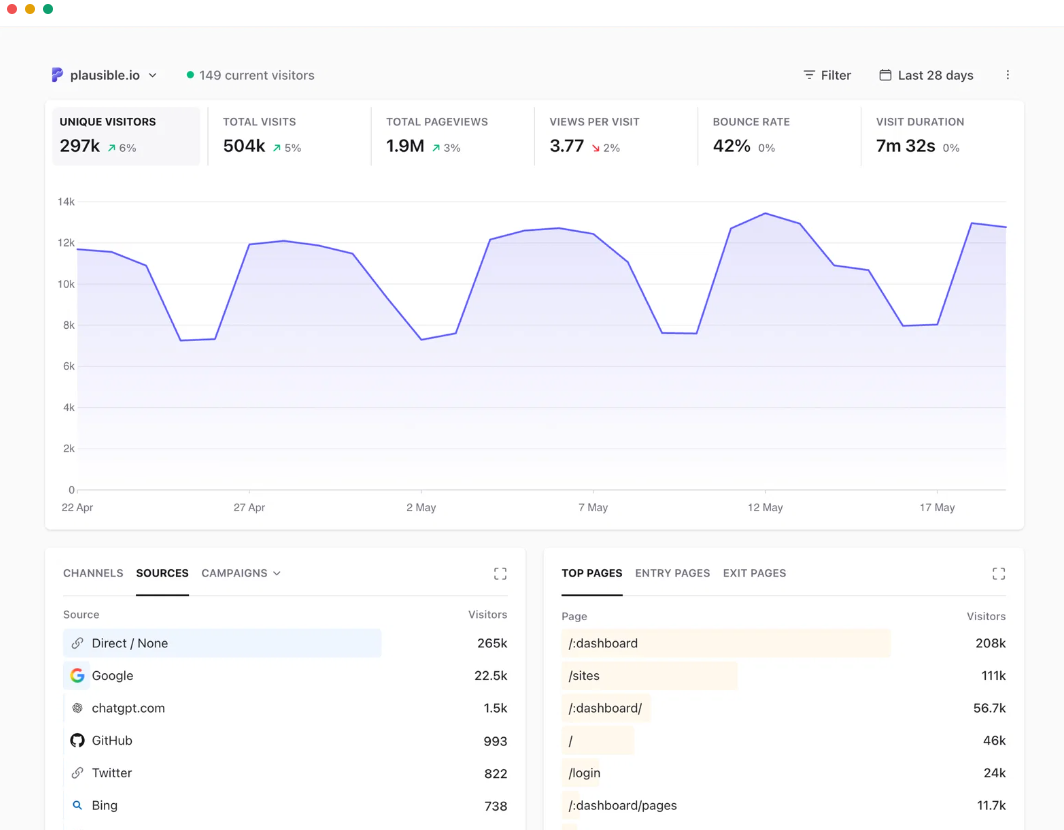Click the red down arrow next to 2%
This screenshot has width=1064, height=830.
(596, 147)
